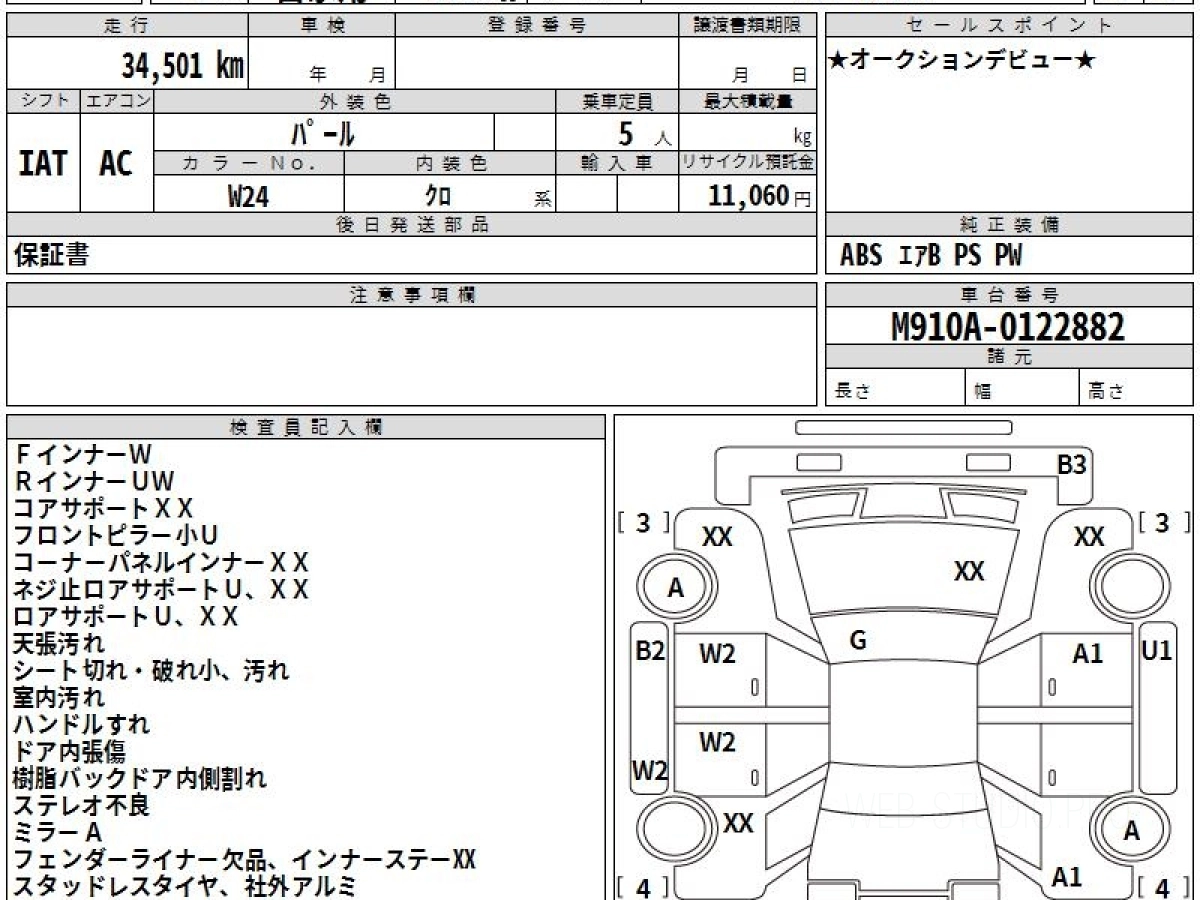
Task: Click the 諸元 header
Action: click(1009, 357)
